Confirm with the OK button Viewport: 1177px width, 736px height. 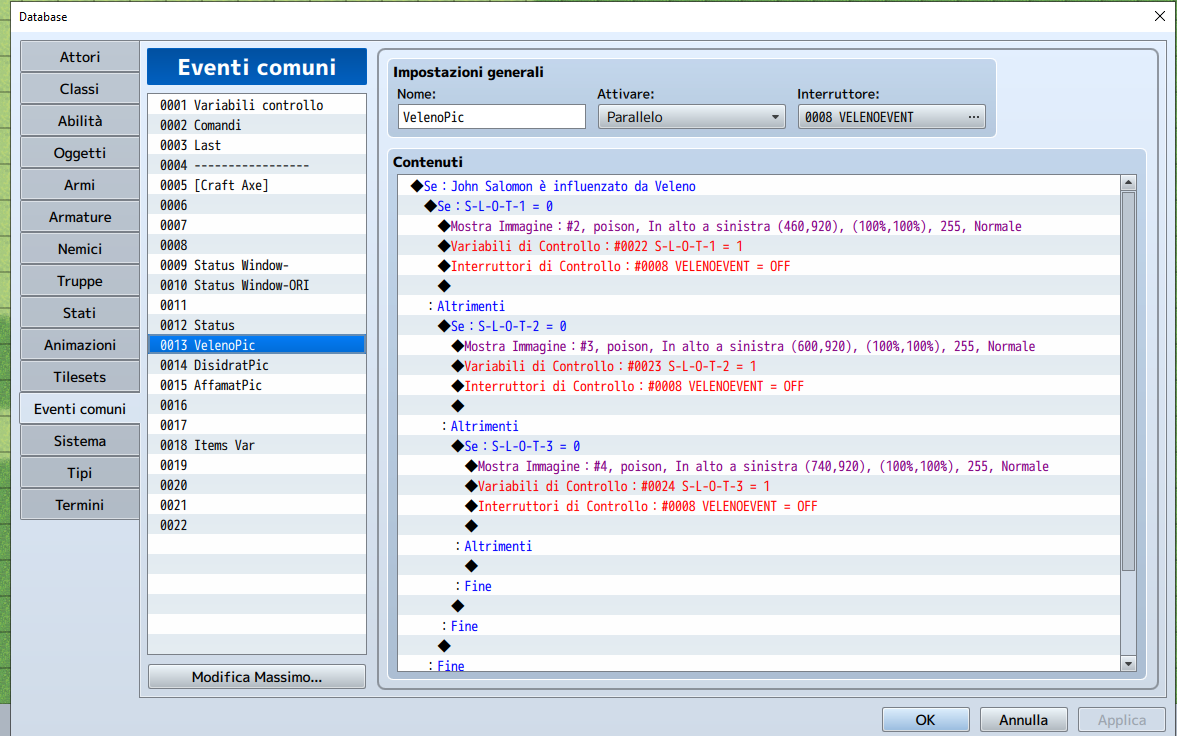point(926,719)
